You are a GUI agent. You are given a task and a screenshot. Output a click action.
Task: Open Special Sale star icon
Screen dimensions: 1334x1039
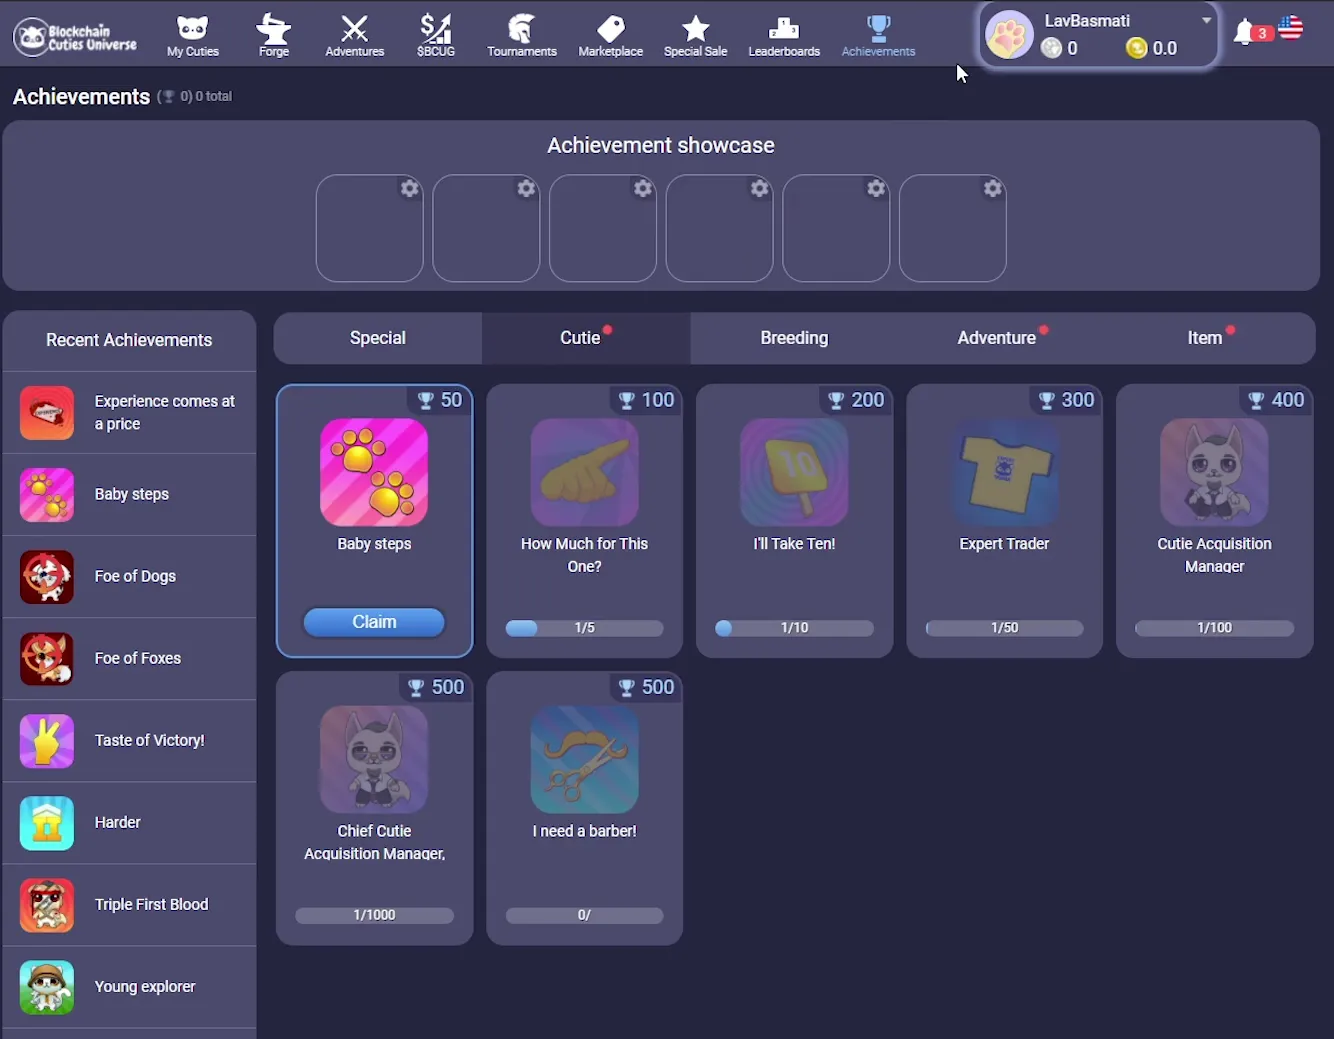(695, 36)
